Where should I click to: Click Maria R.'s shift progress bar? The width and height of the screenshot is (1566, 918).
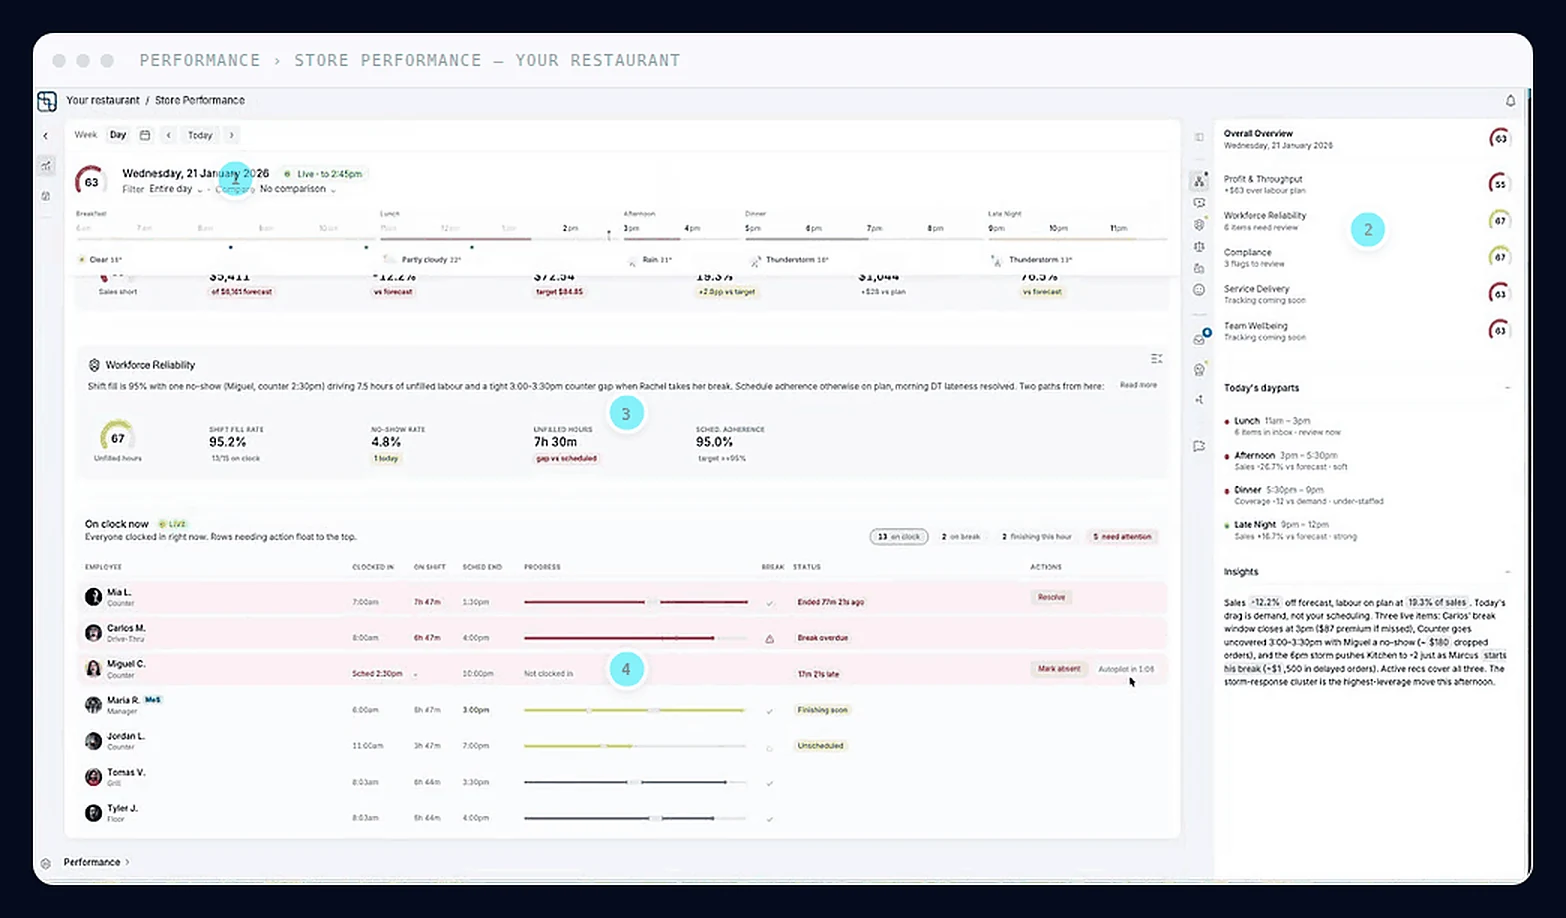tap(635, 710)
